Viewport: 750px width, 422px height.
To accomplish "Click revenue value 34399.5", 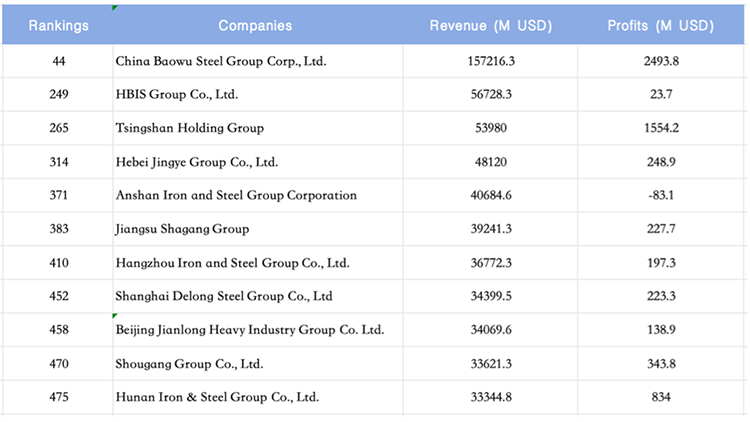I will (x=490, y=296).
